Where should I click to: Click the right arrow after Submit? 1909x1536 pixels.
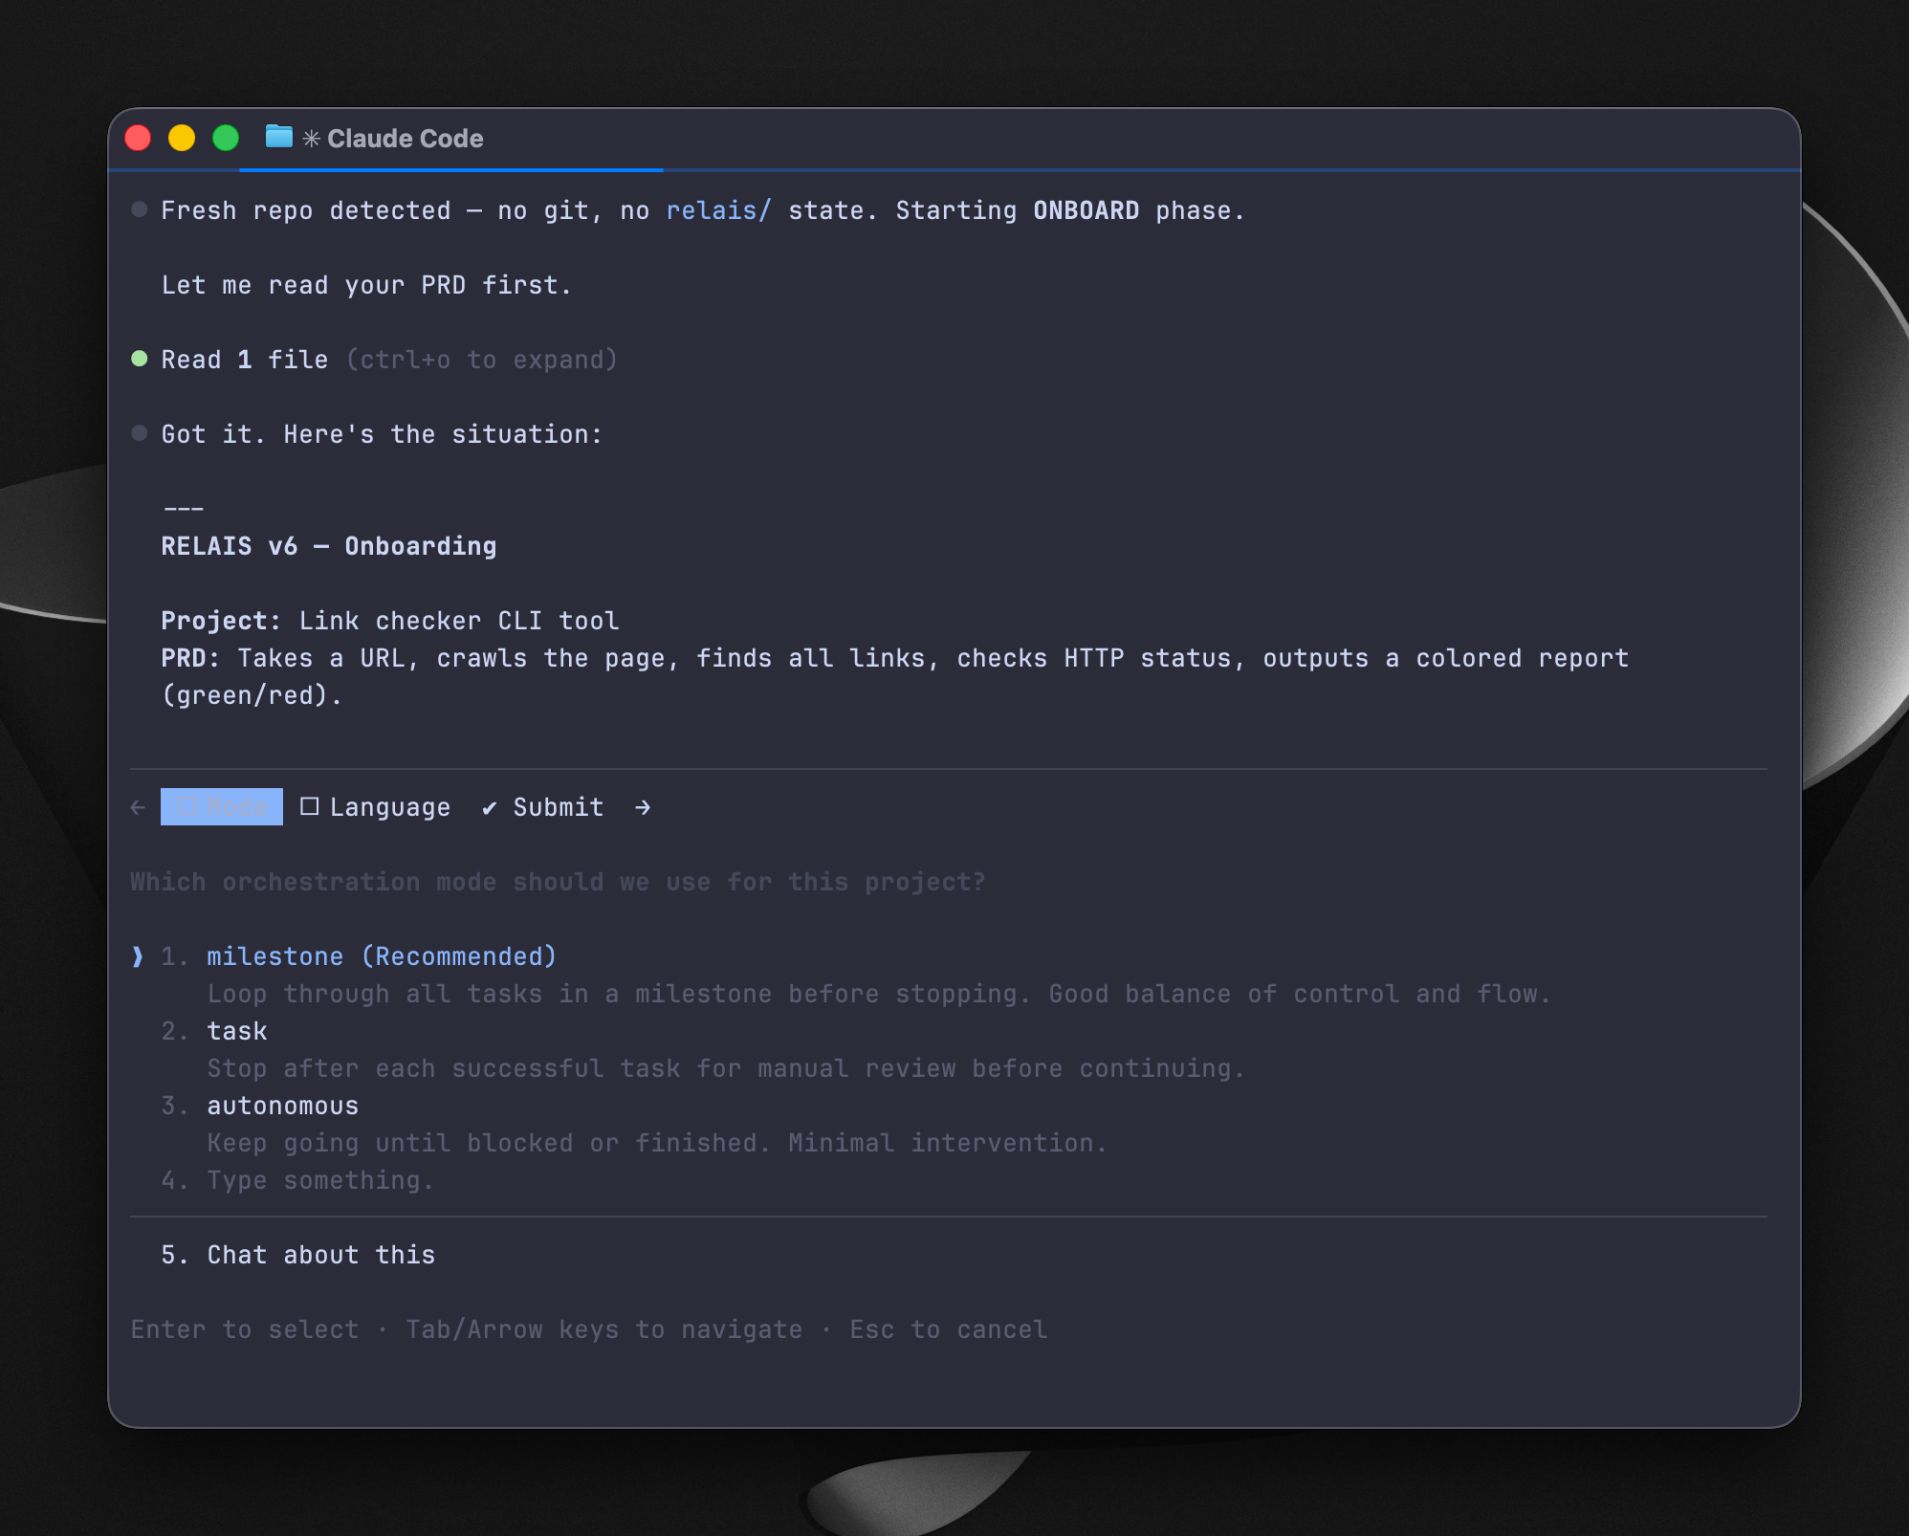(643, 807)
